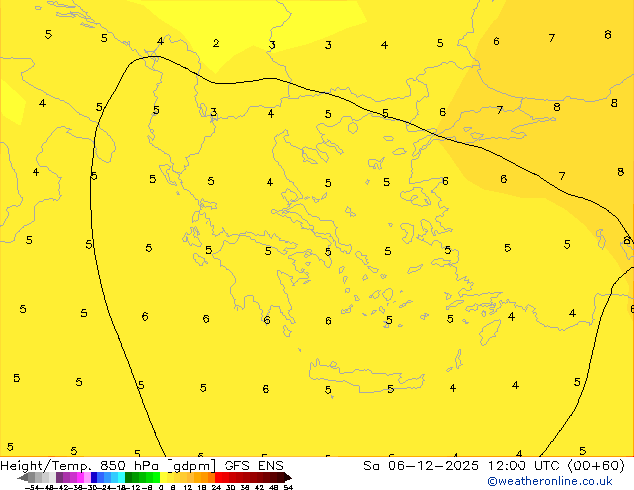Pick the dark green legend swatch

click(x=128, y=477)
